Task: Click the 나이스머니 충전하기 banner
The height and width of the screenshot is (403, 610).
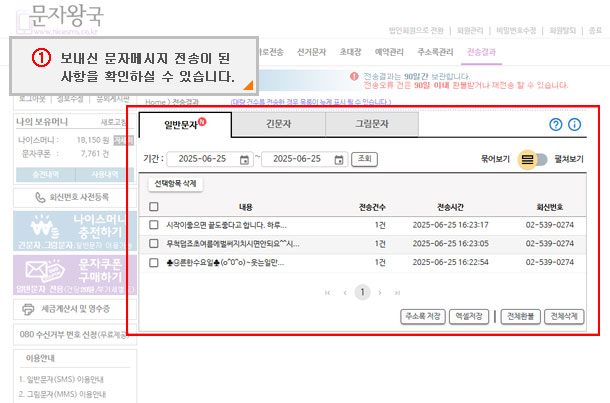Action: pos(68,230)
